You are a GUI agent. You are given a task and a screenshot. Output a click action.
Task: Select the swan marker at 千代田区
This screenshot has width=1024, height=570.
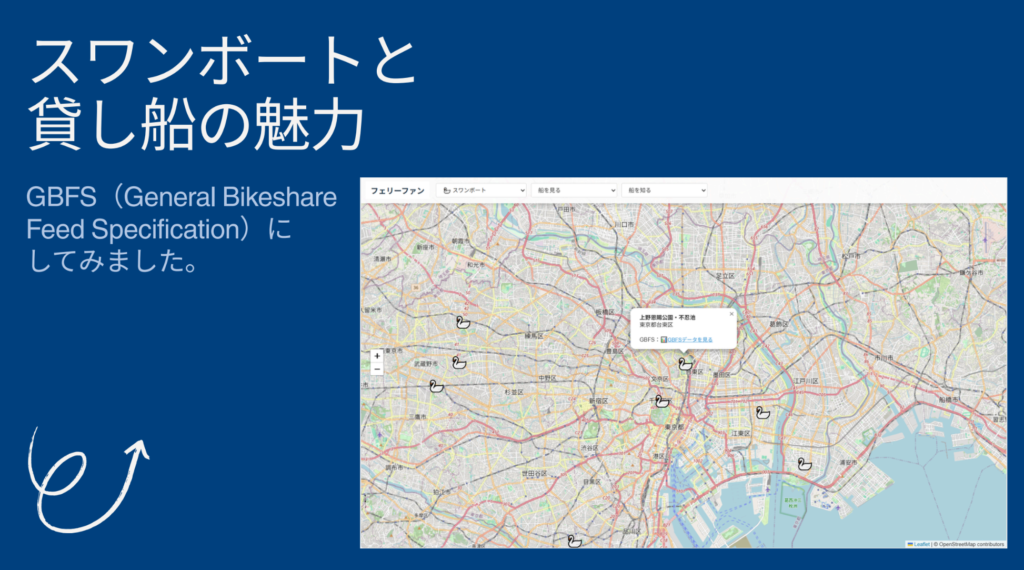(x=661, y=401)
